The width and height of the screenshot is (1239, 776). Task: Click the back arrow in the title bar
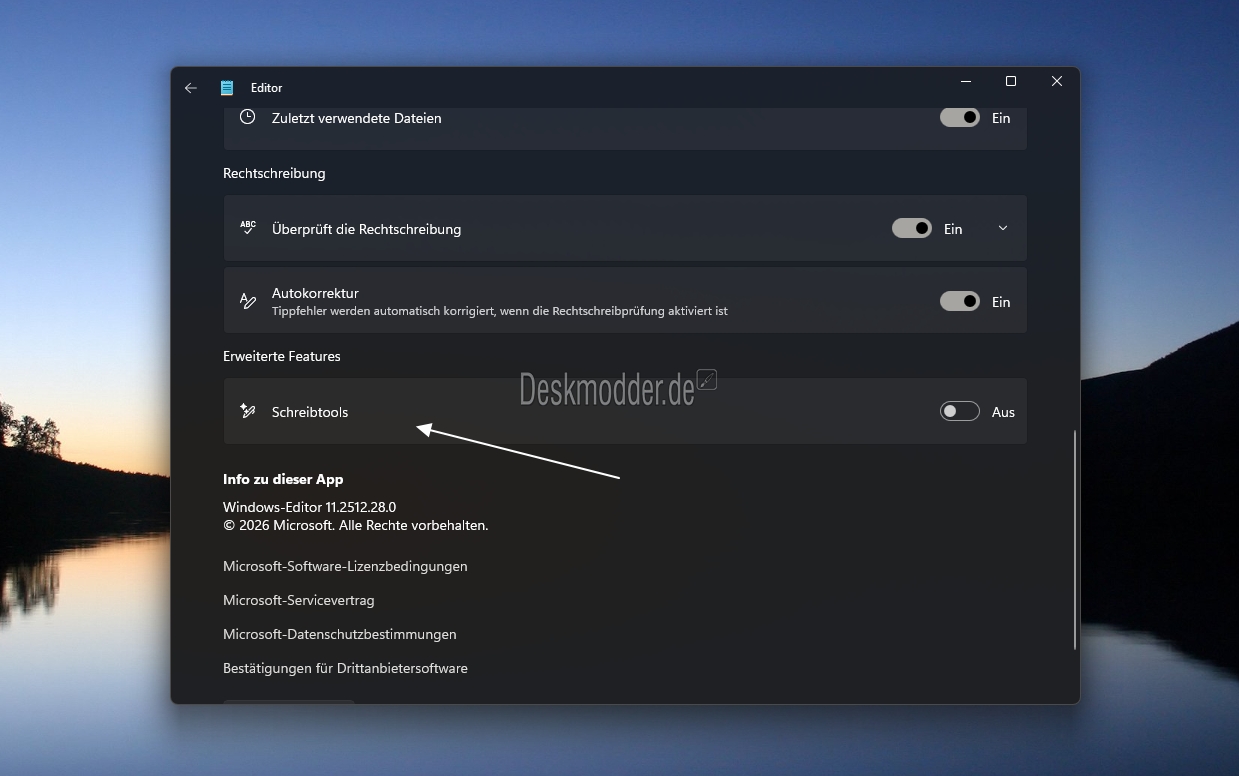pos(191,88)
